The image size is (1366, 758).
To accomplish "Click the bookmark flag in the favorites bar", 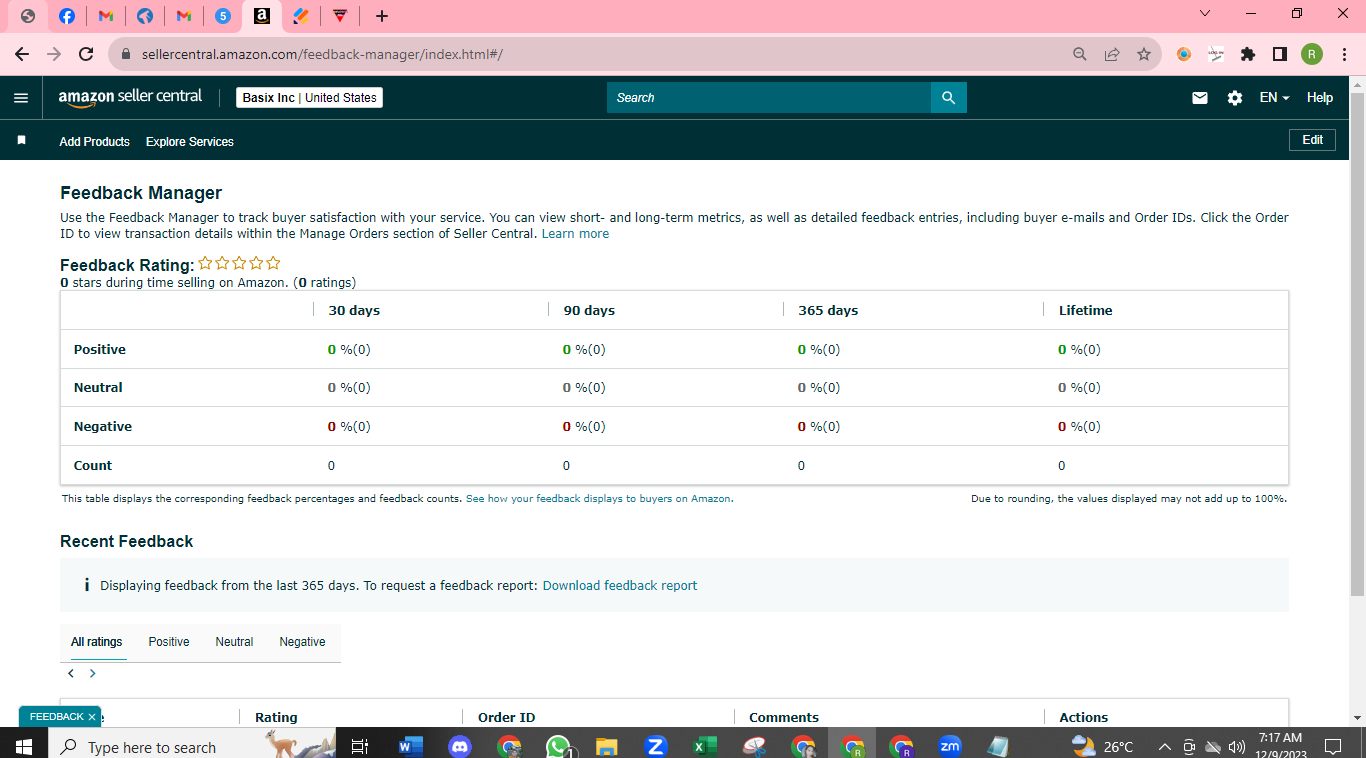I will point(21,141).
